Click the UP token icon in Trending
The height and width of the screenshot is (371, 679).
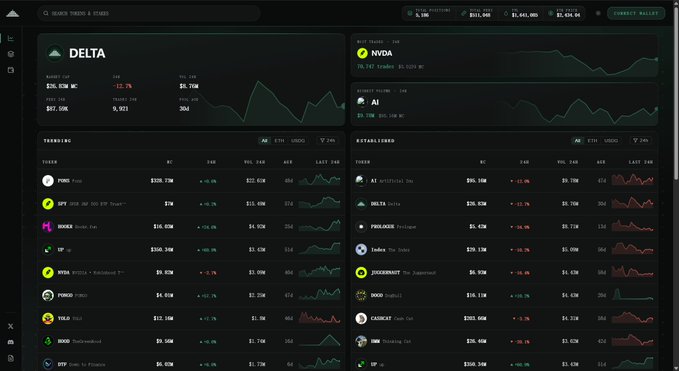coord(48,249)
